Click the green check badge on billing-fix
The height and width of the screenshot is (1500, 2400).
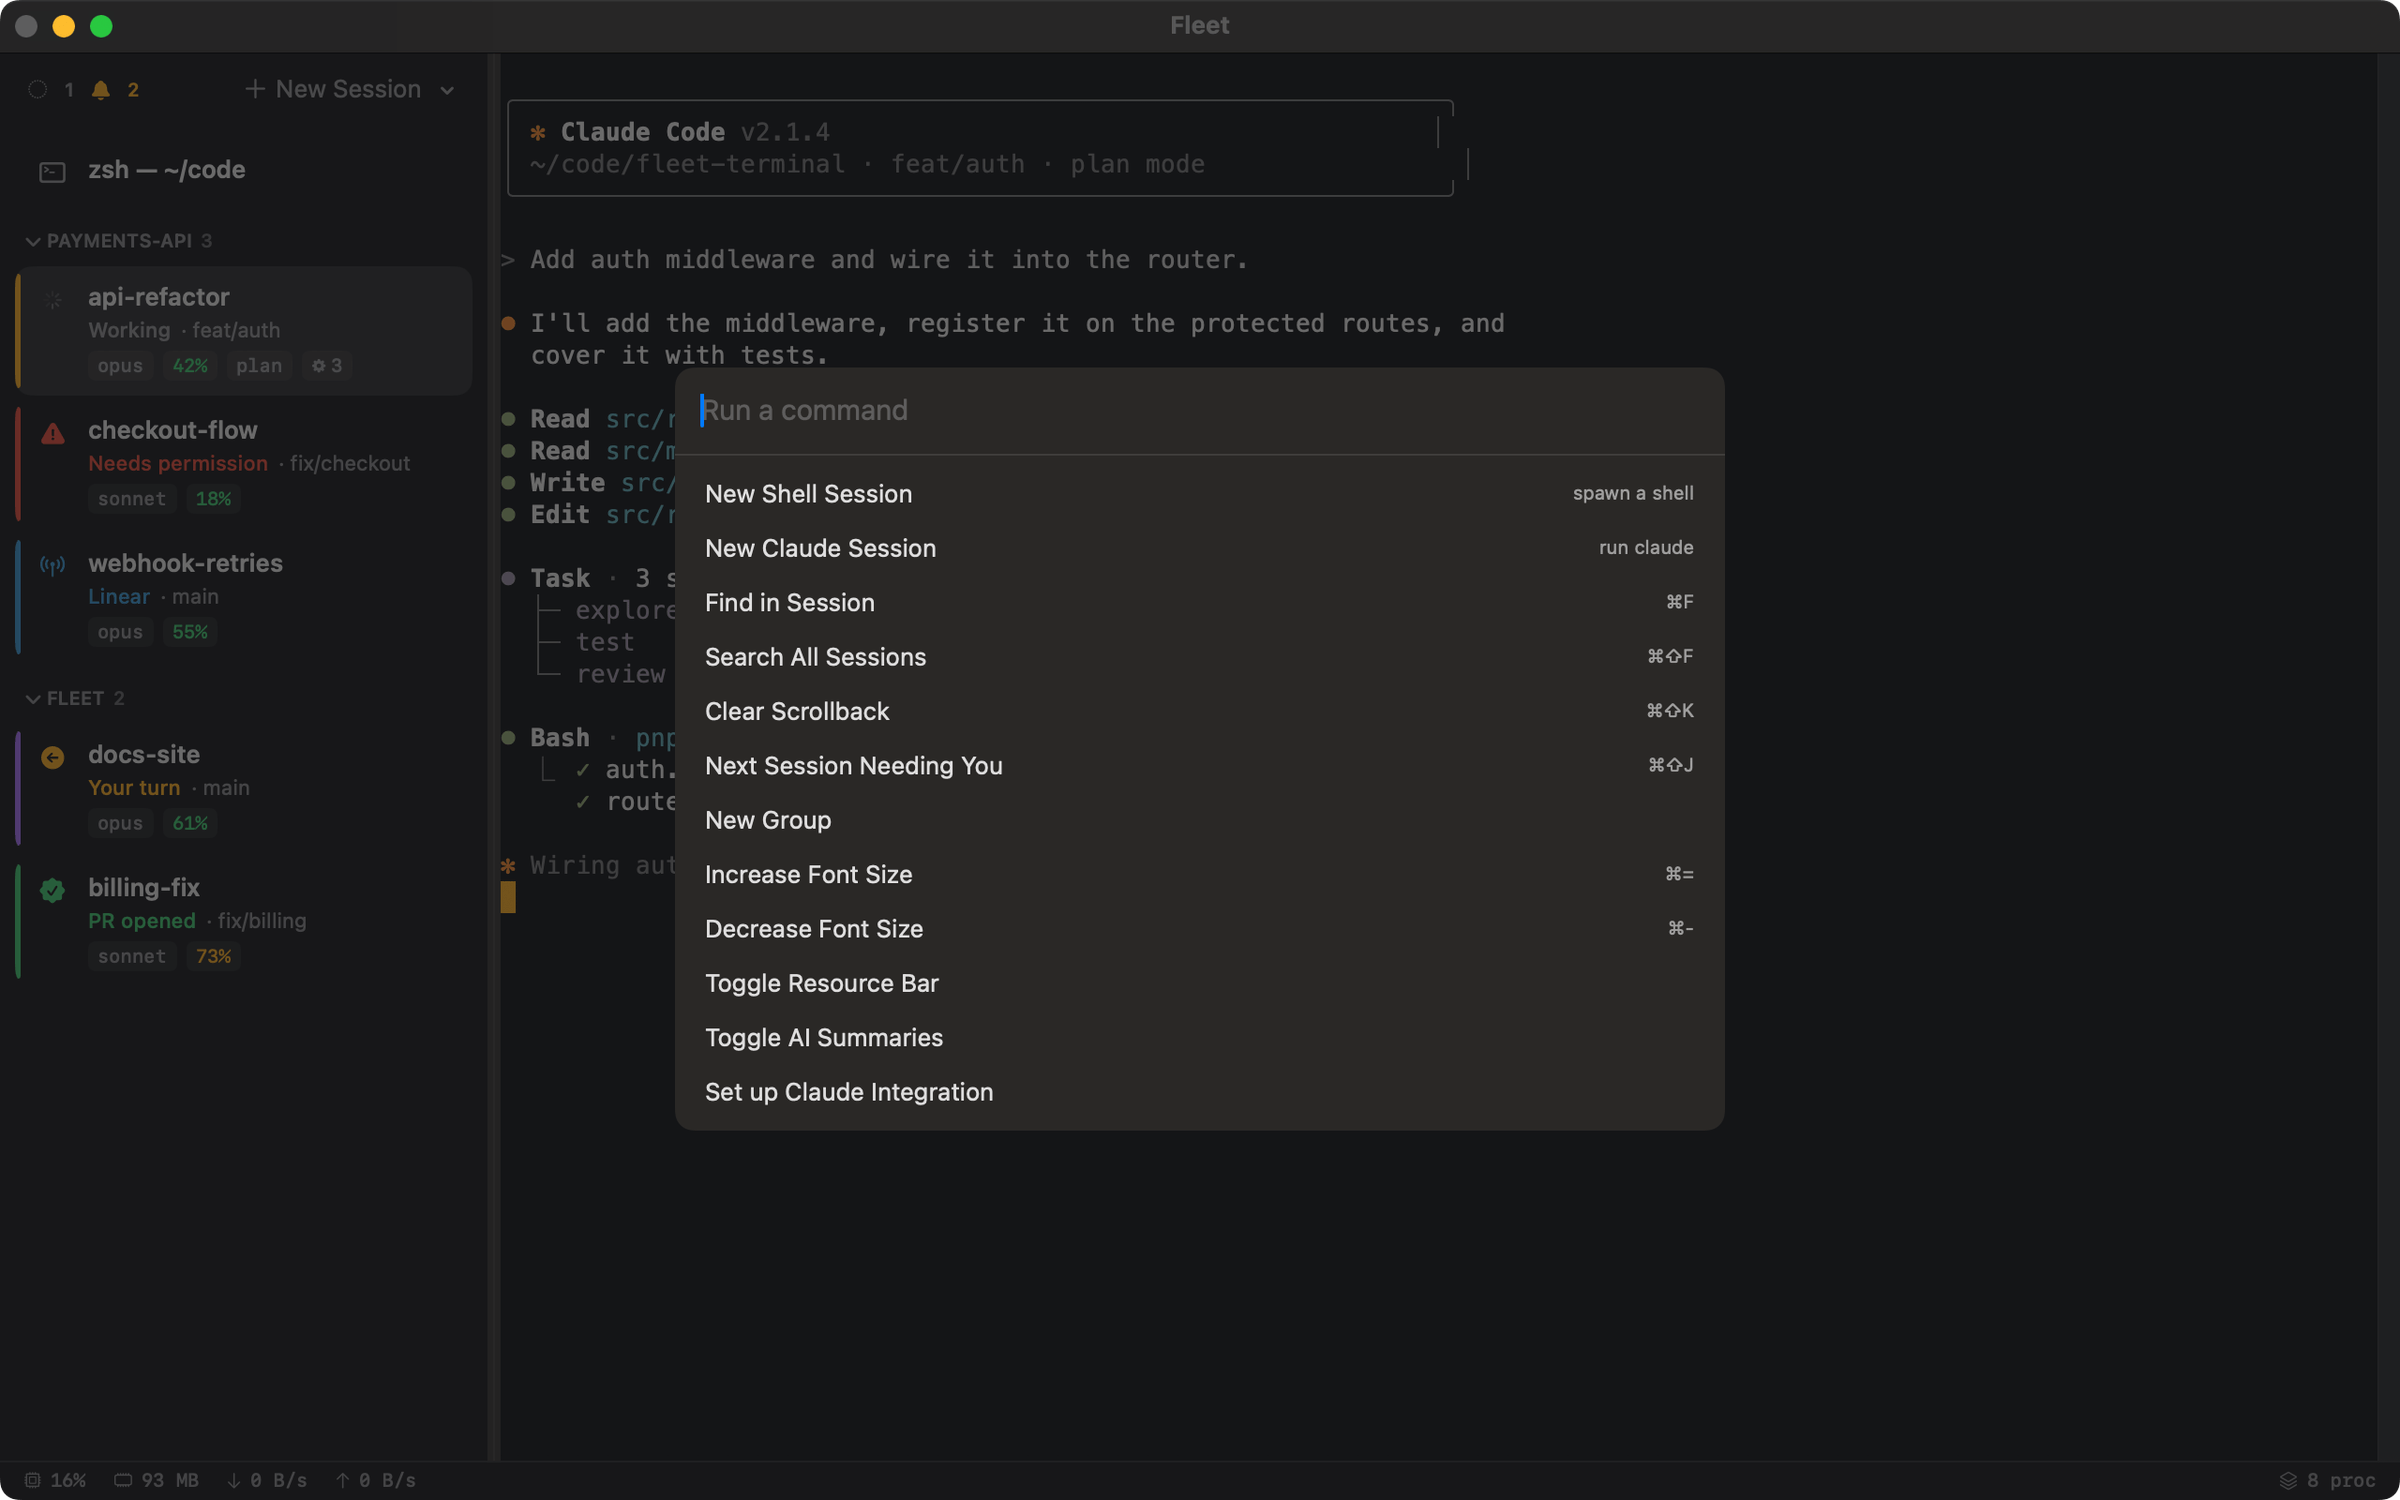pyautogui.click(x=53, y=890)
